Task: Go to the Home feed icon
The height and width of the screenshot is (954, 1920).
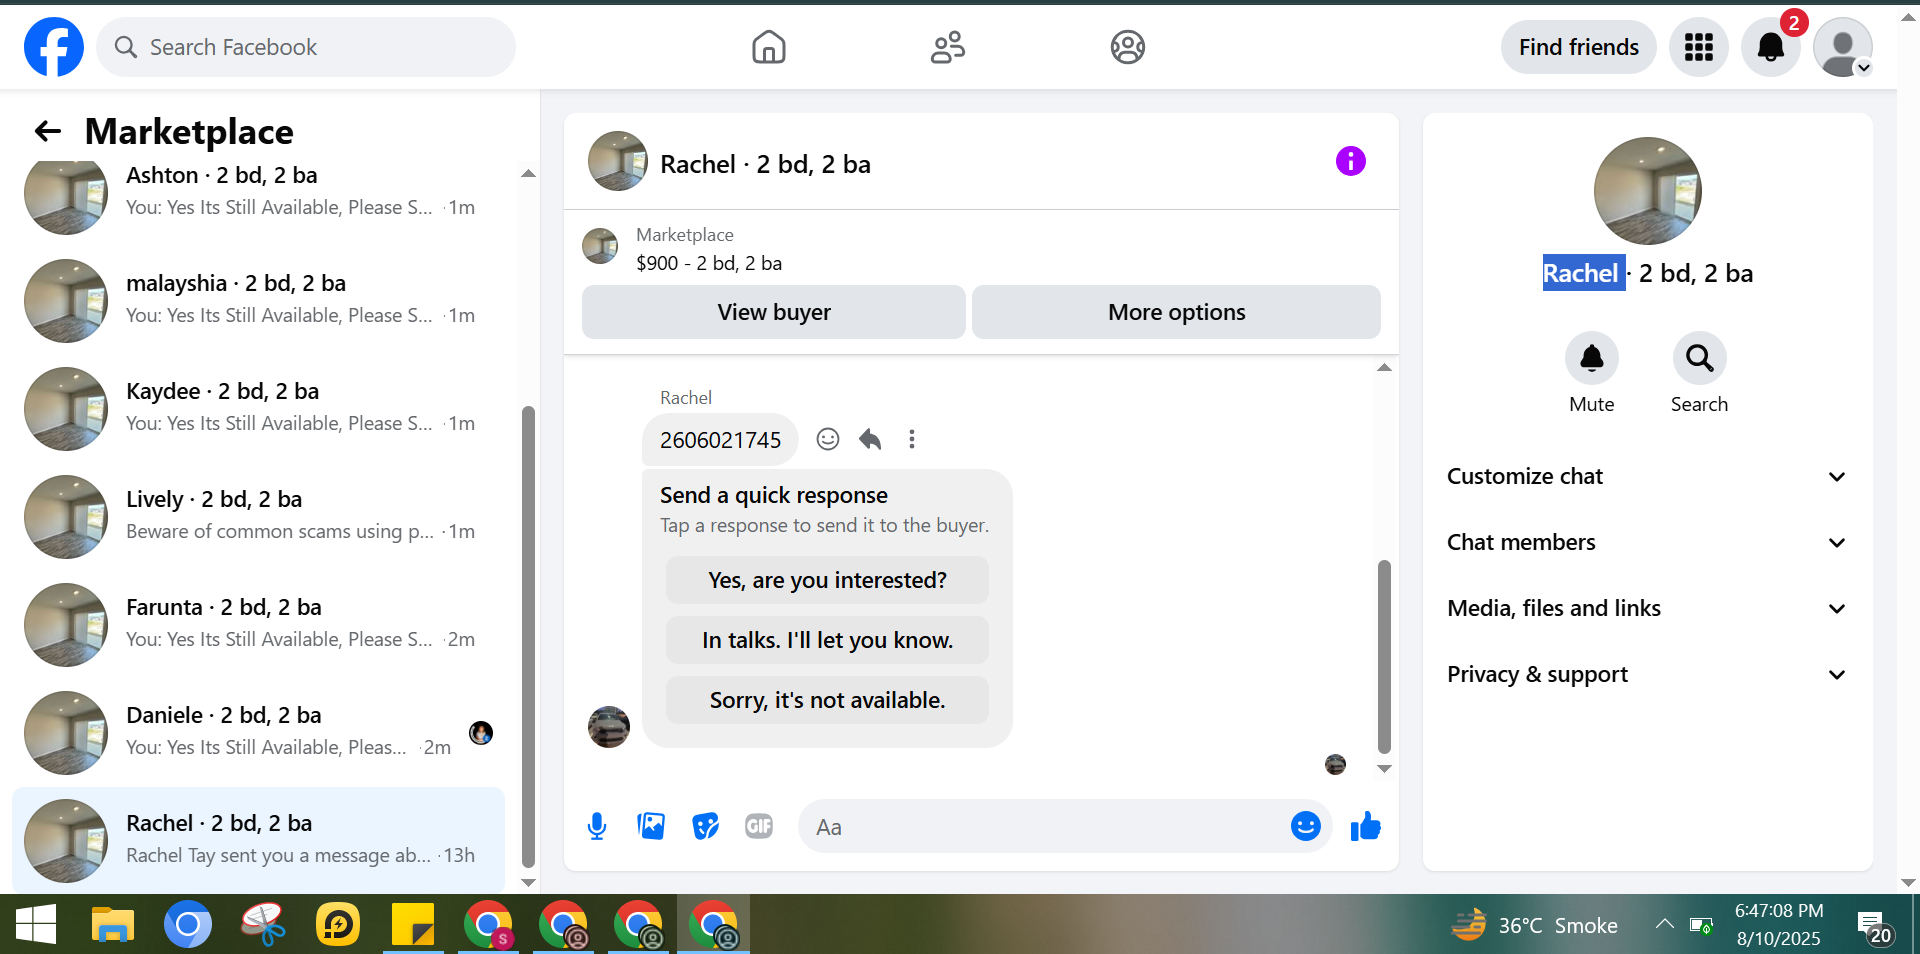Action: pyautogui.click(x=768, y=47)
